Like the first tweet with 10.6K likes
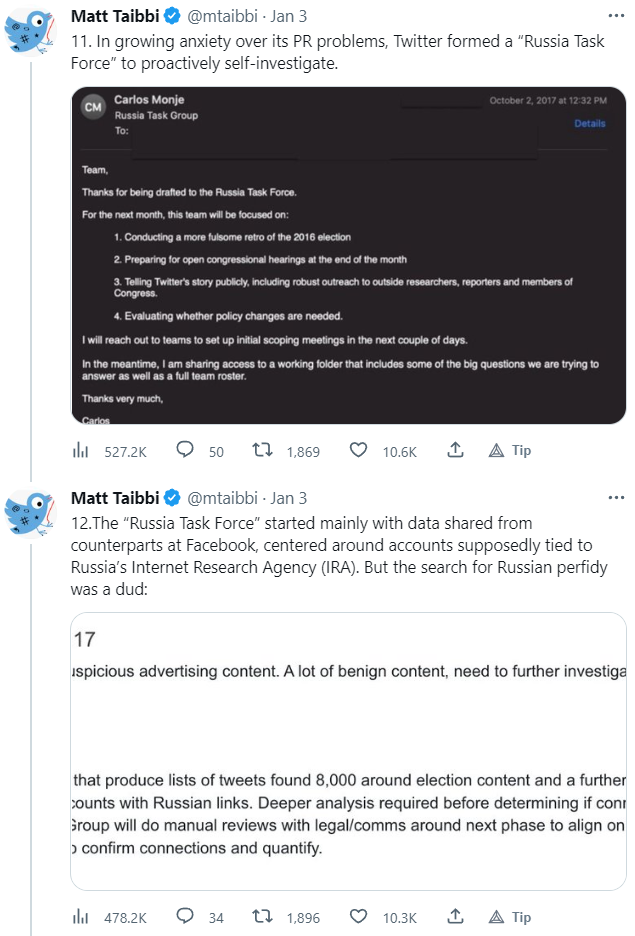This screenshot has height=936, width=635. (358, 451)
